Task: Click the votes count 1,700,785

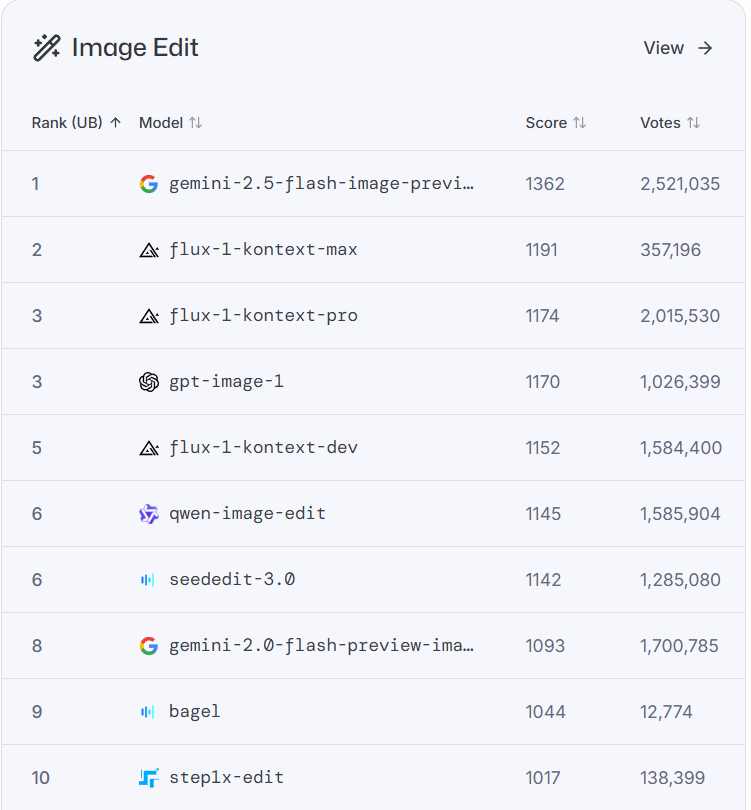Action: coord(679,646)
